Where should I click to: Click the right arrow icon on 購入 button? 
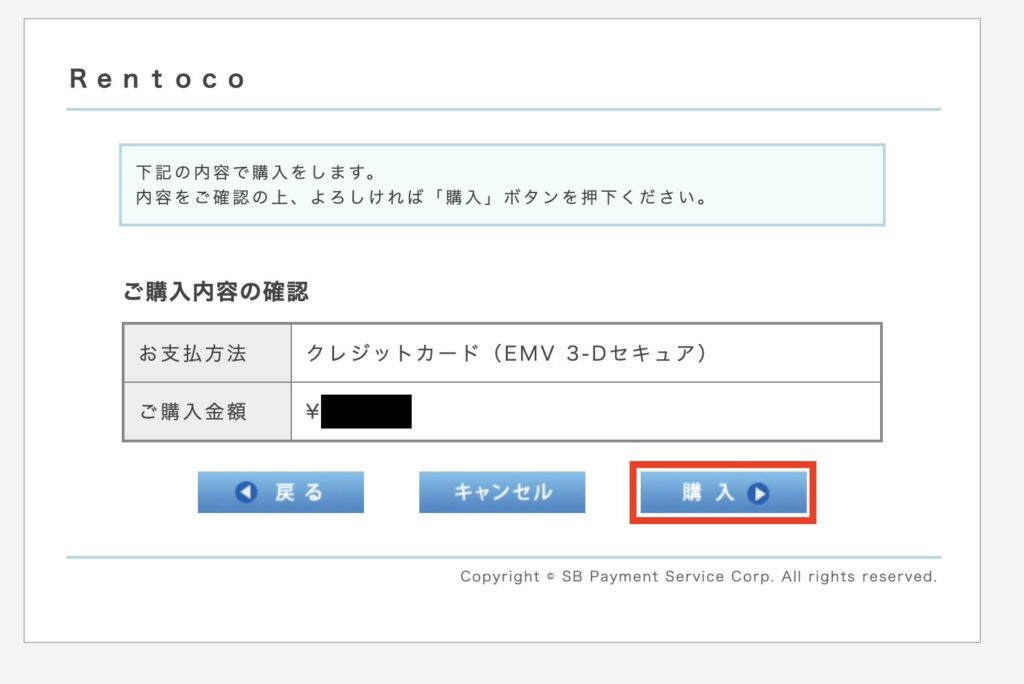click(x=758, y=493)
